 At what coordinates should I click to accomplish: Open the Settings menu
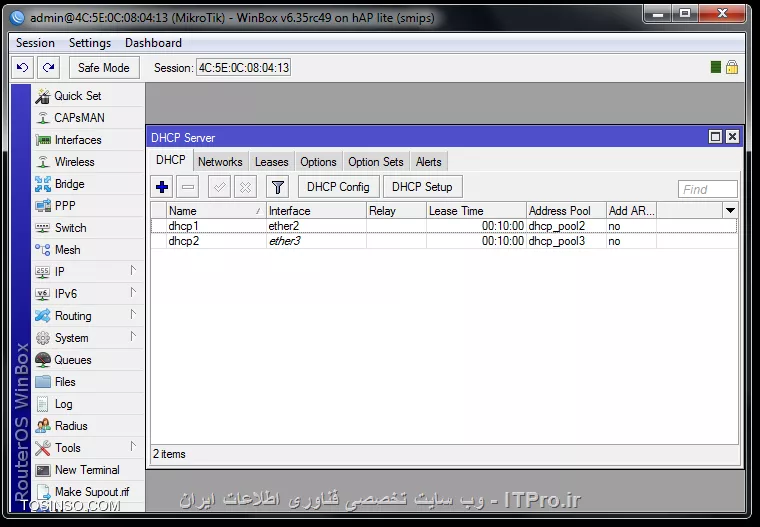tap(90, 43)
